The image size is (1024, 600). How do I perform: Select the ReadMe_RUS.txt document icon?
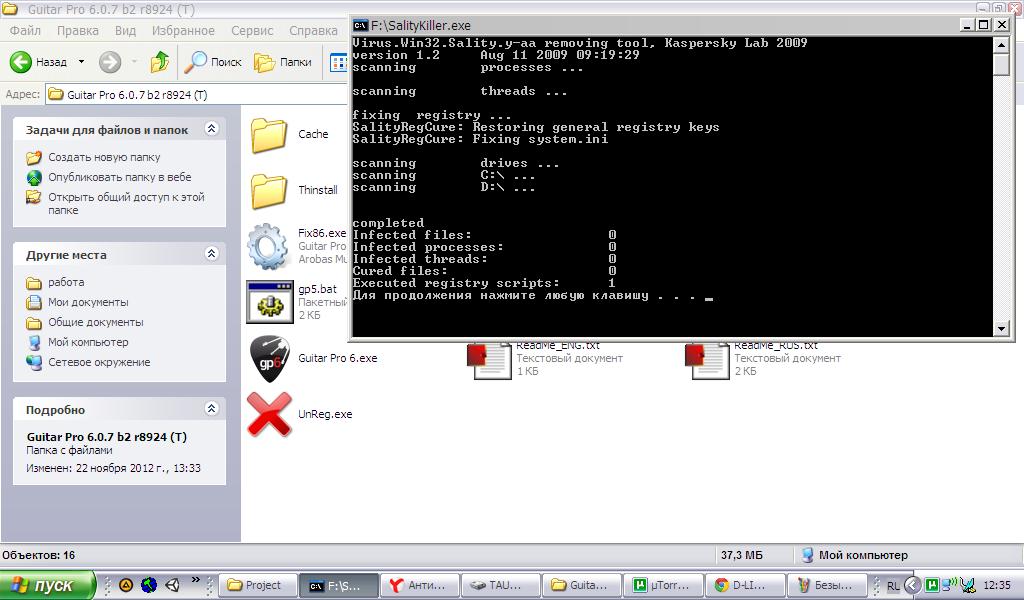click(707, 358)
